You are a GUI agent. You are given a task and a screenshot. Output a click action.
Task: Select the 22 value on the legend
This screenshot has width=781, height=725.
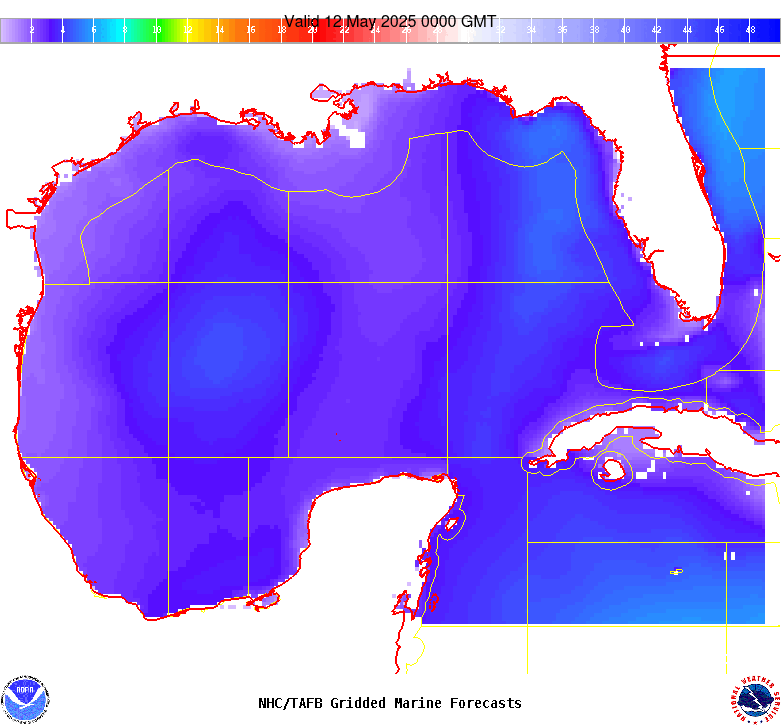(x=345, y=30)
